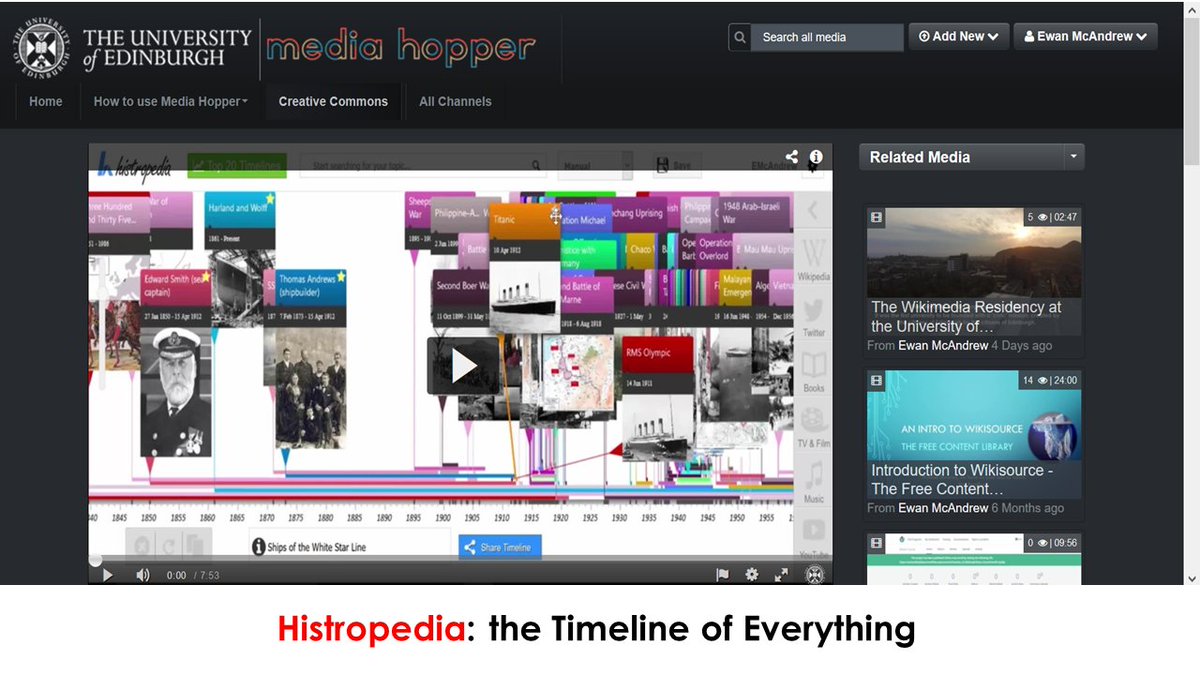Click the 14 views 24:00 badge
Screen dimensions: 1200x675
pyautogui.click(x=1049, y=381)
